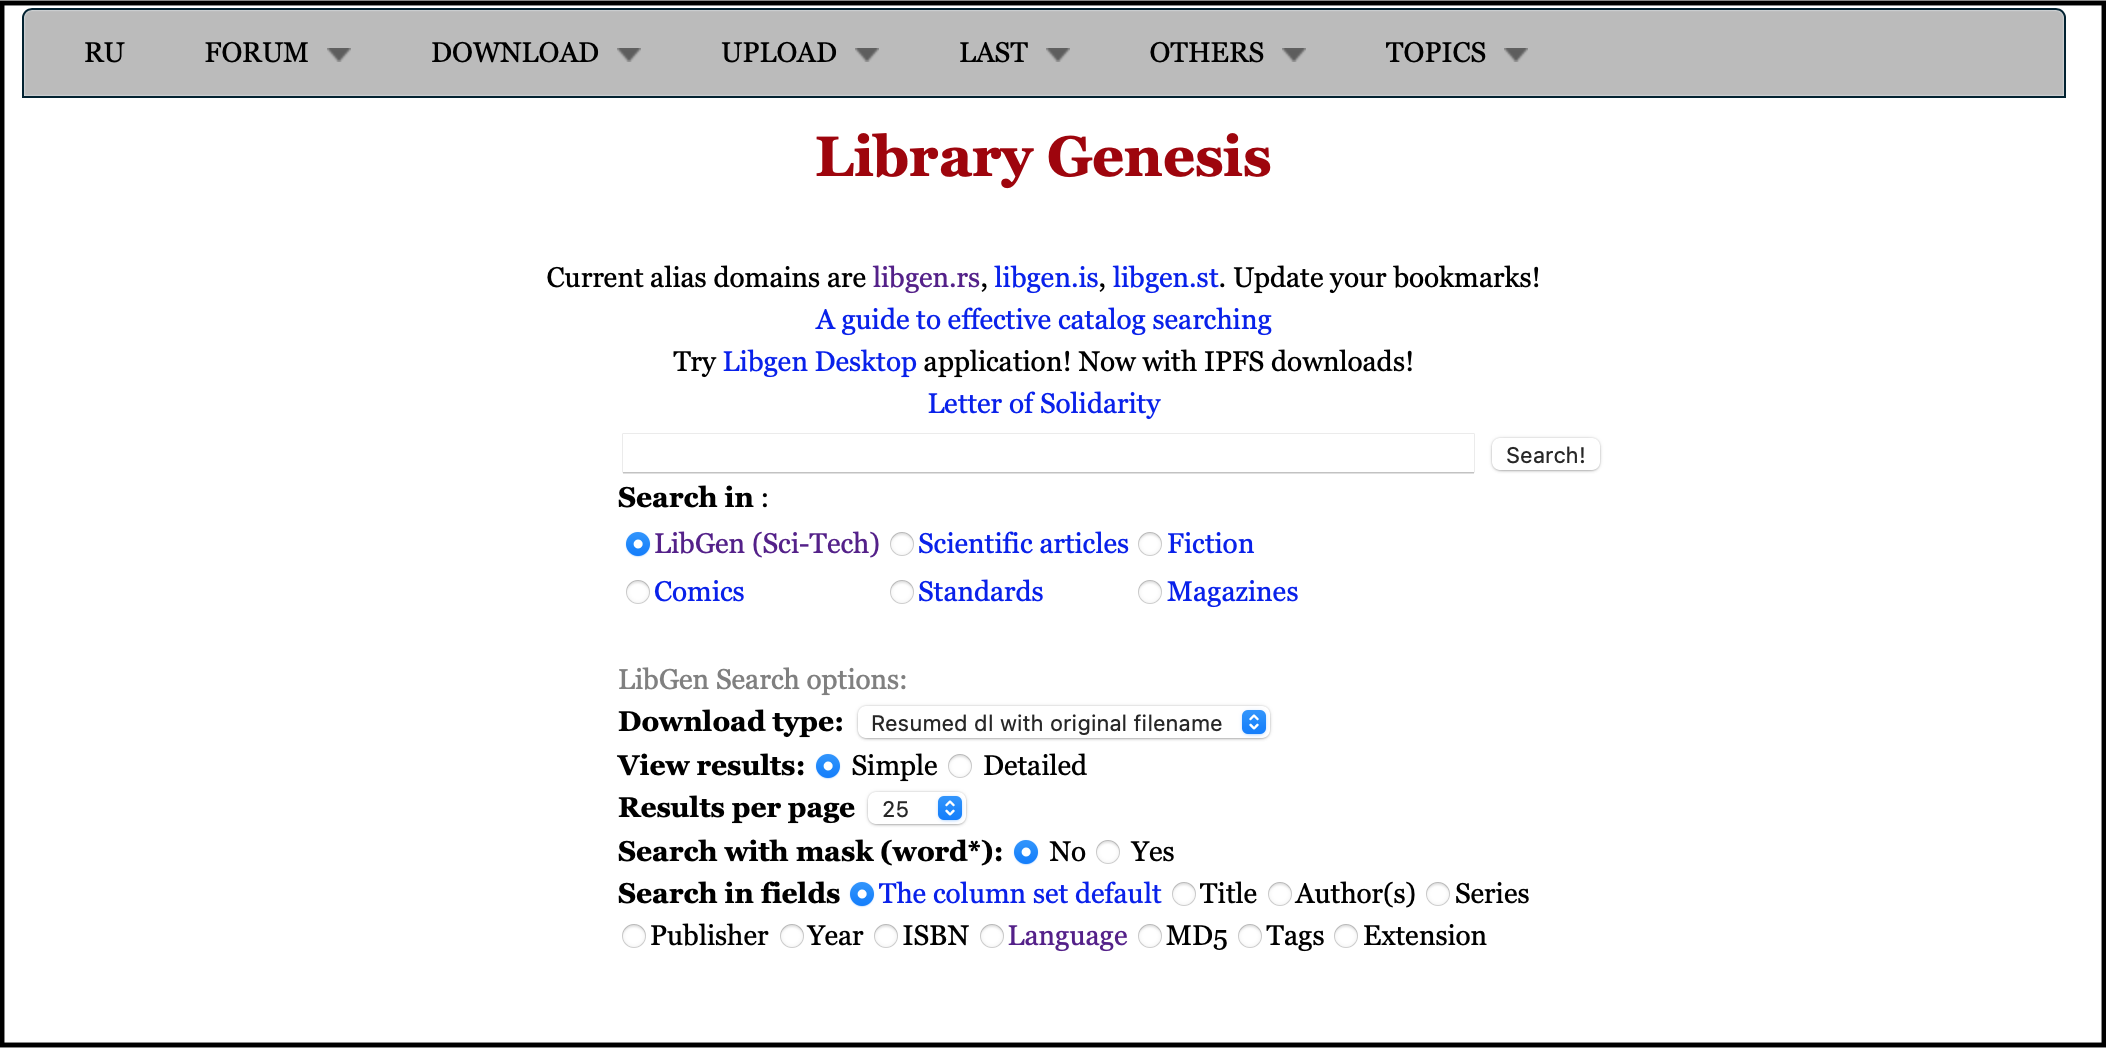Search in the ISBN field only
The height and width of the screenshot is (1048, 2106).
[886, 936]
